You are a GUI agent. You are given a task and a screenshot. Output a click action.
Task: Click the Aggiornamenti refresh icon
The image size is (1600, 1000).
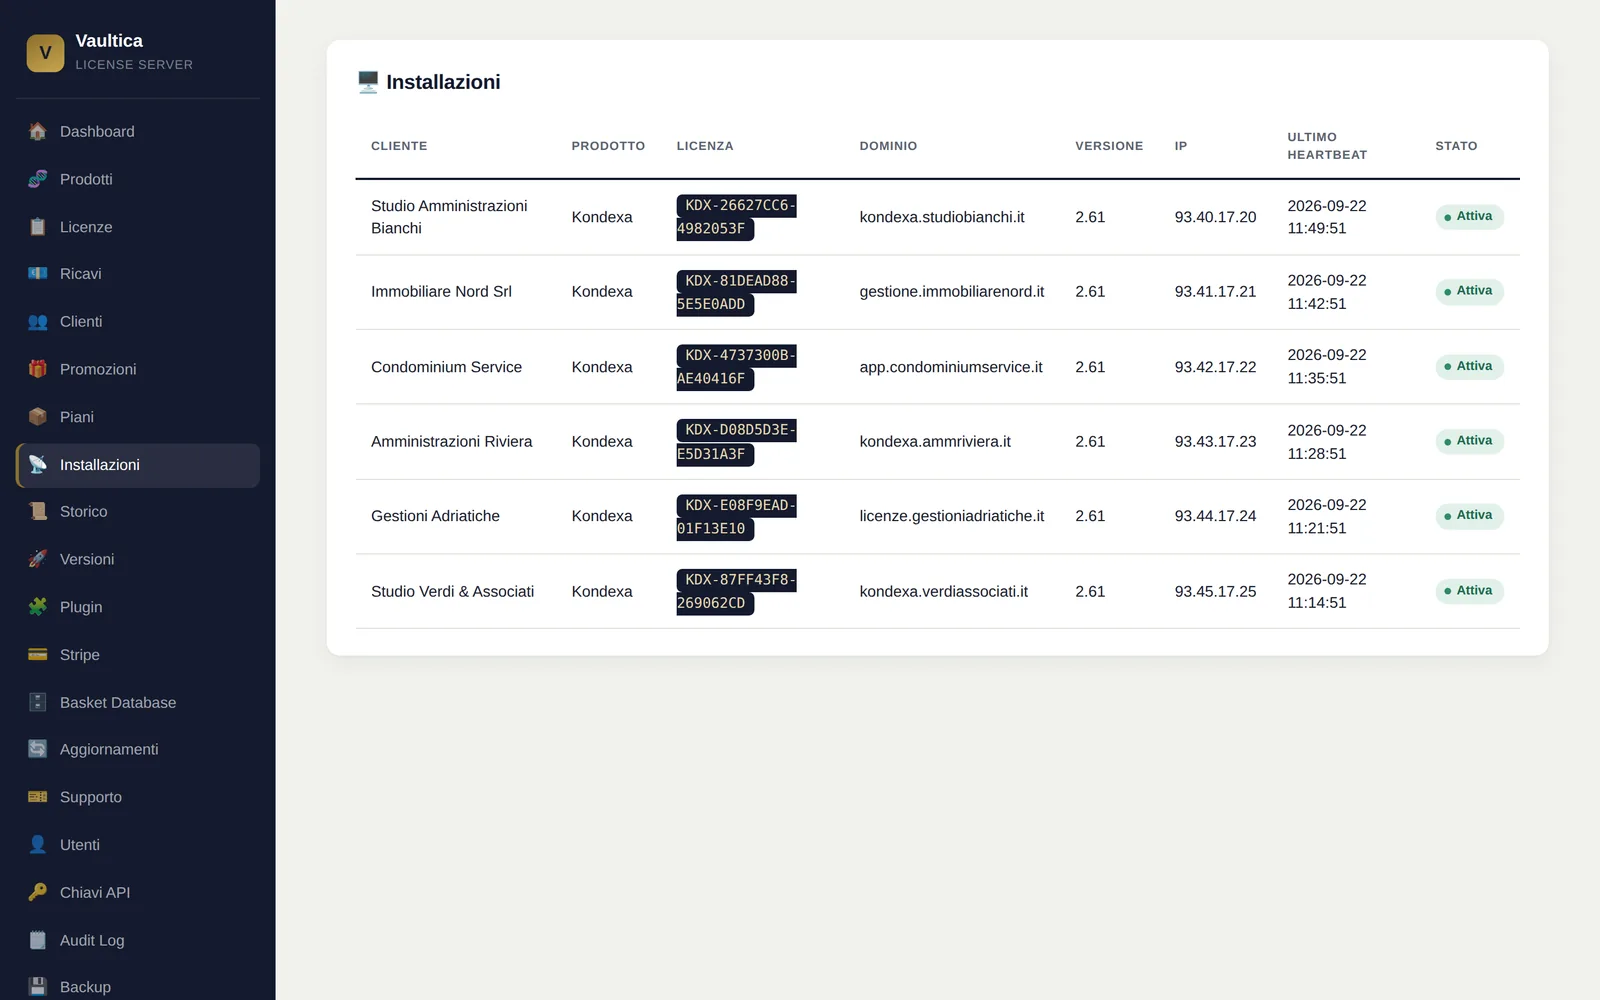(x=38, y=749)
